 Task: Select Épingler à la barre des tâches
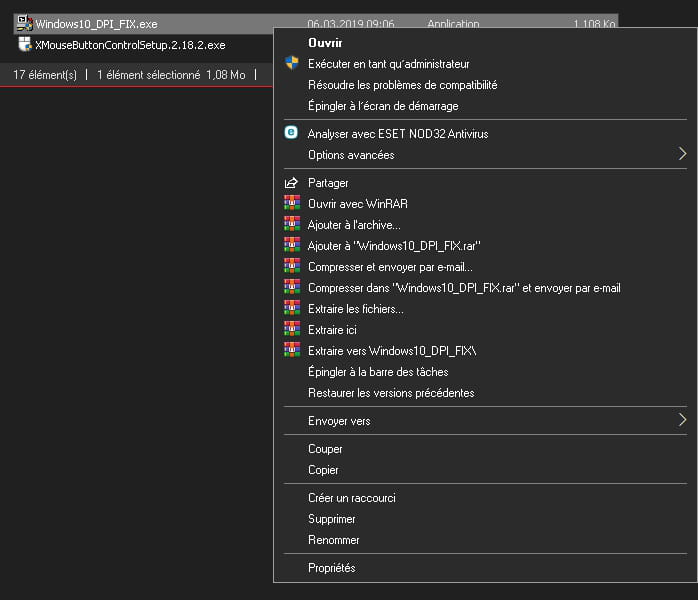tap(485, 372)
